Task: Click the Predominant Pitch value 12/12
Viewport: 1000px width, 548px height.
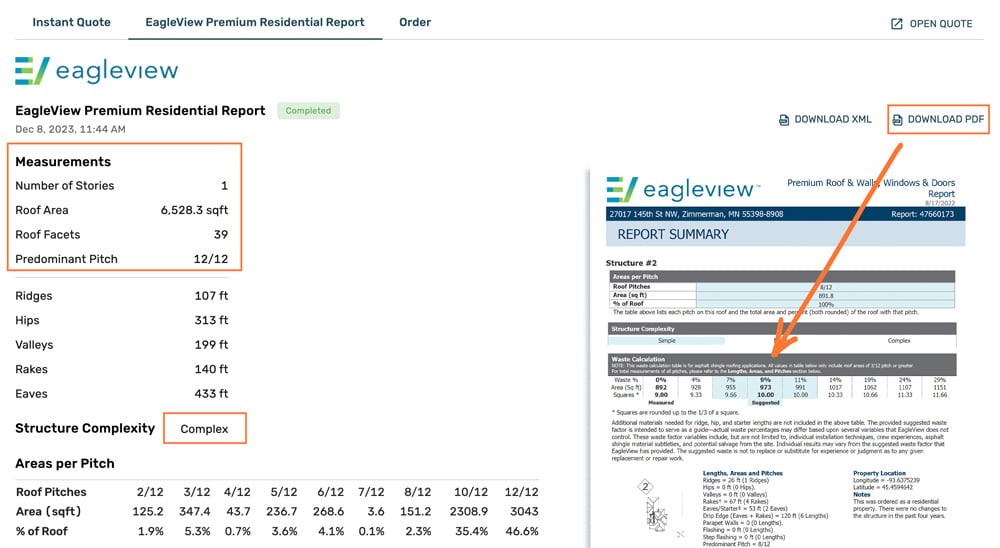Action: pyautogui.click(x=210, y=259)
